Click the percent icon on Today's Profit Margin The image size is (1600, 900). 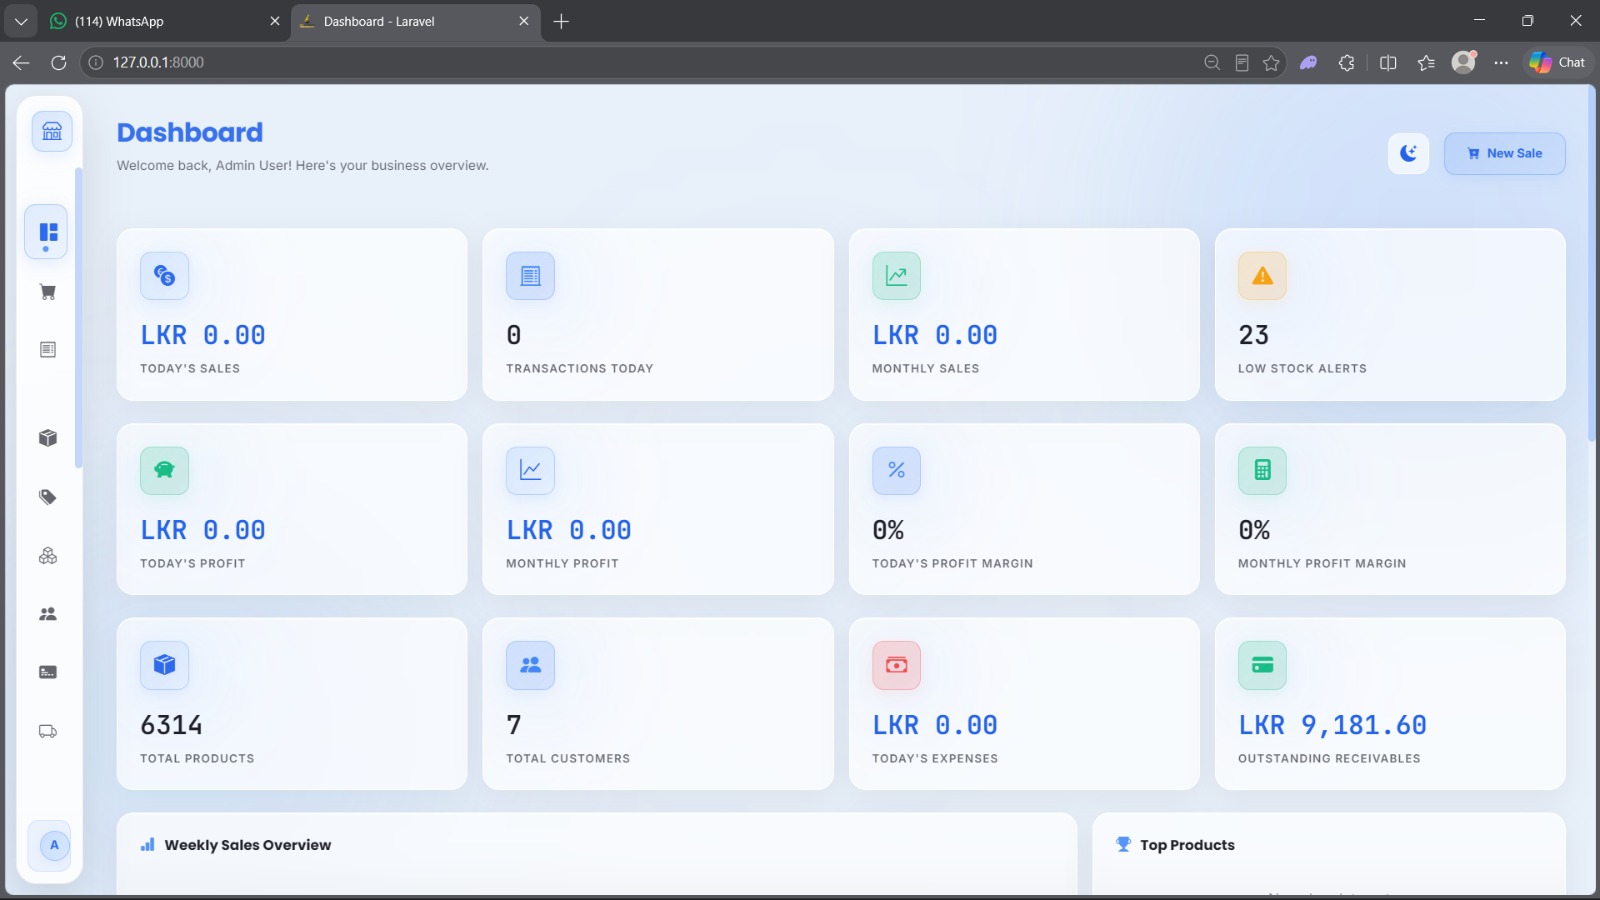click(x=896, y=470)
